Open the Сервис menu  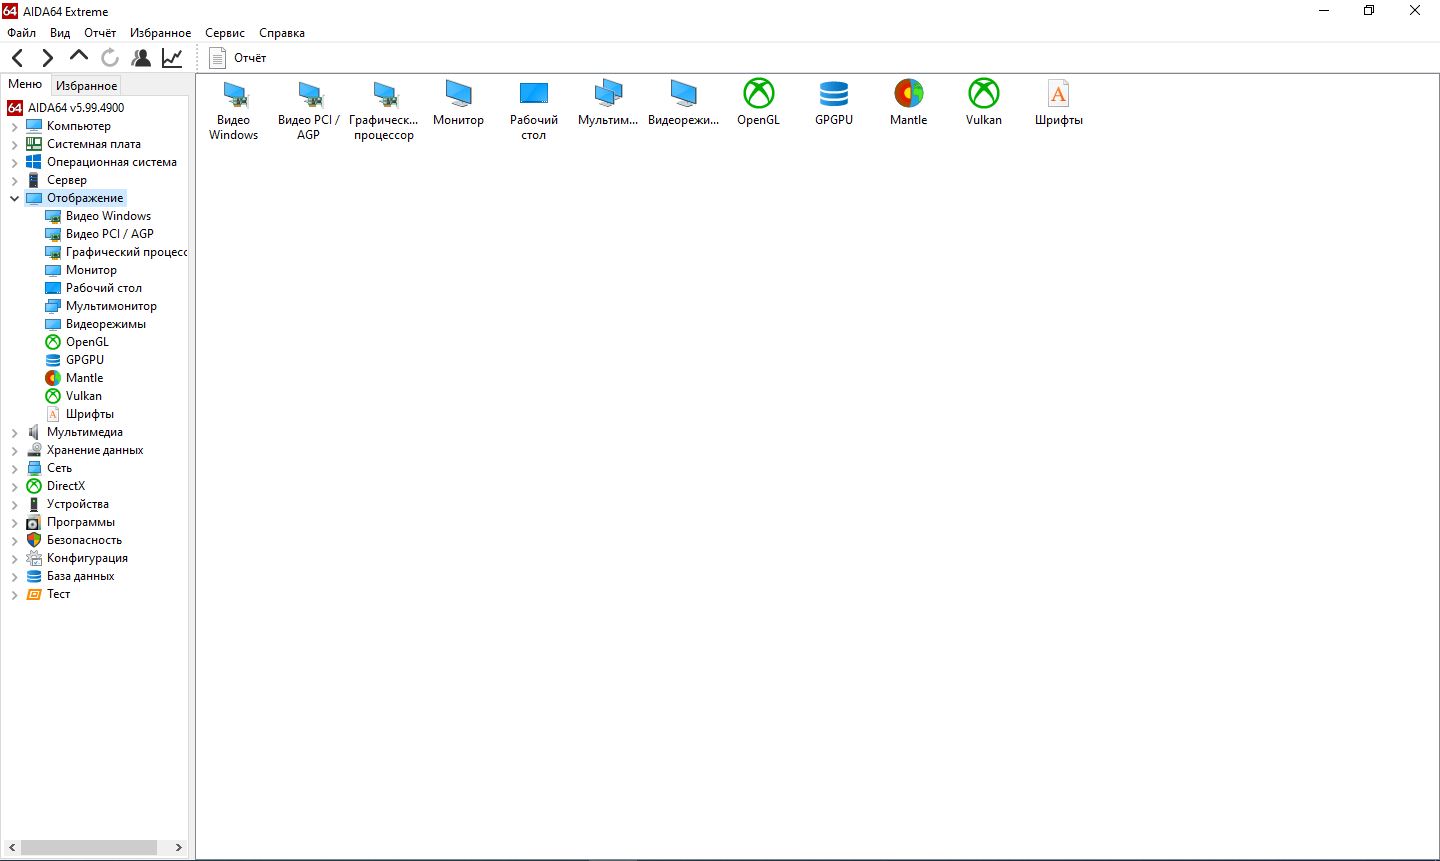225,33
